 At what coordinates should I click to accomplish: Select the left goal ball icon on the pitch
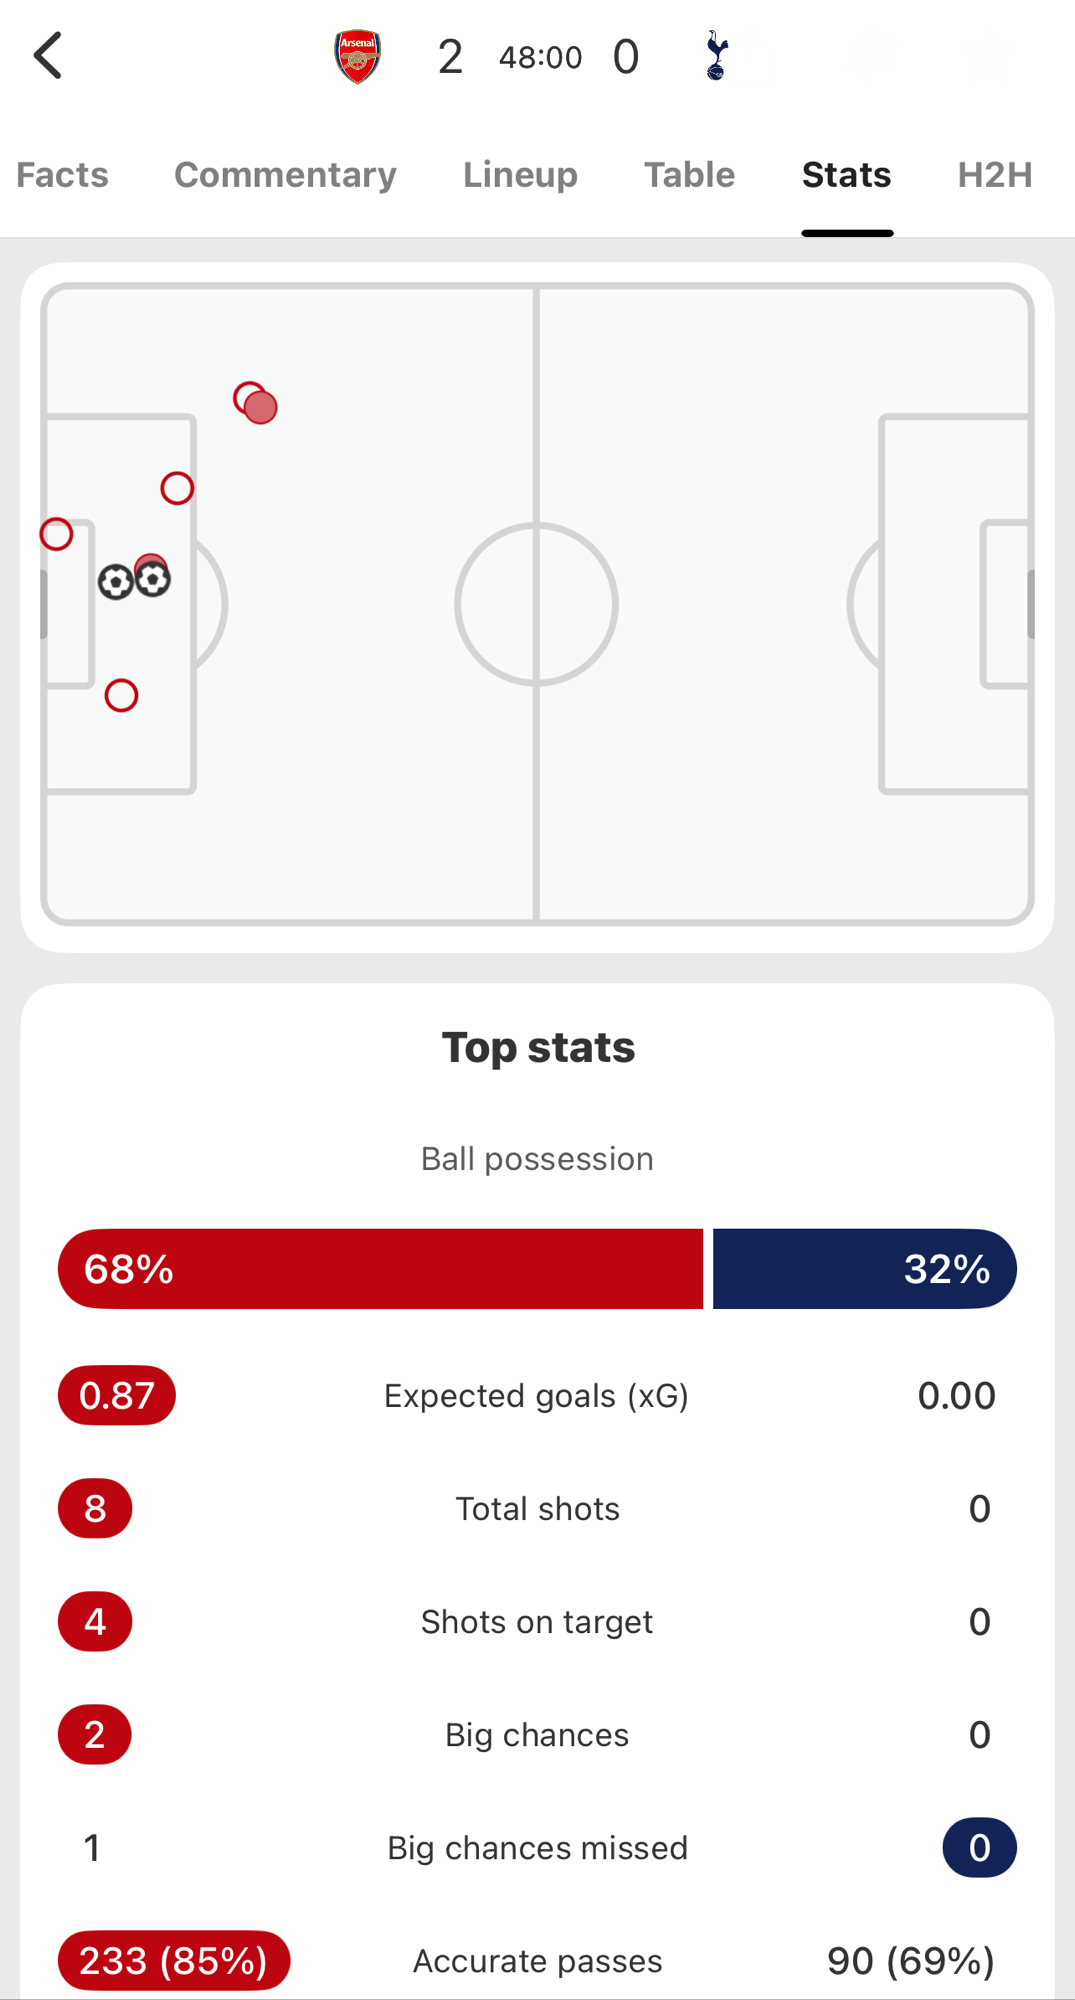pos(116,582)
